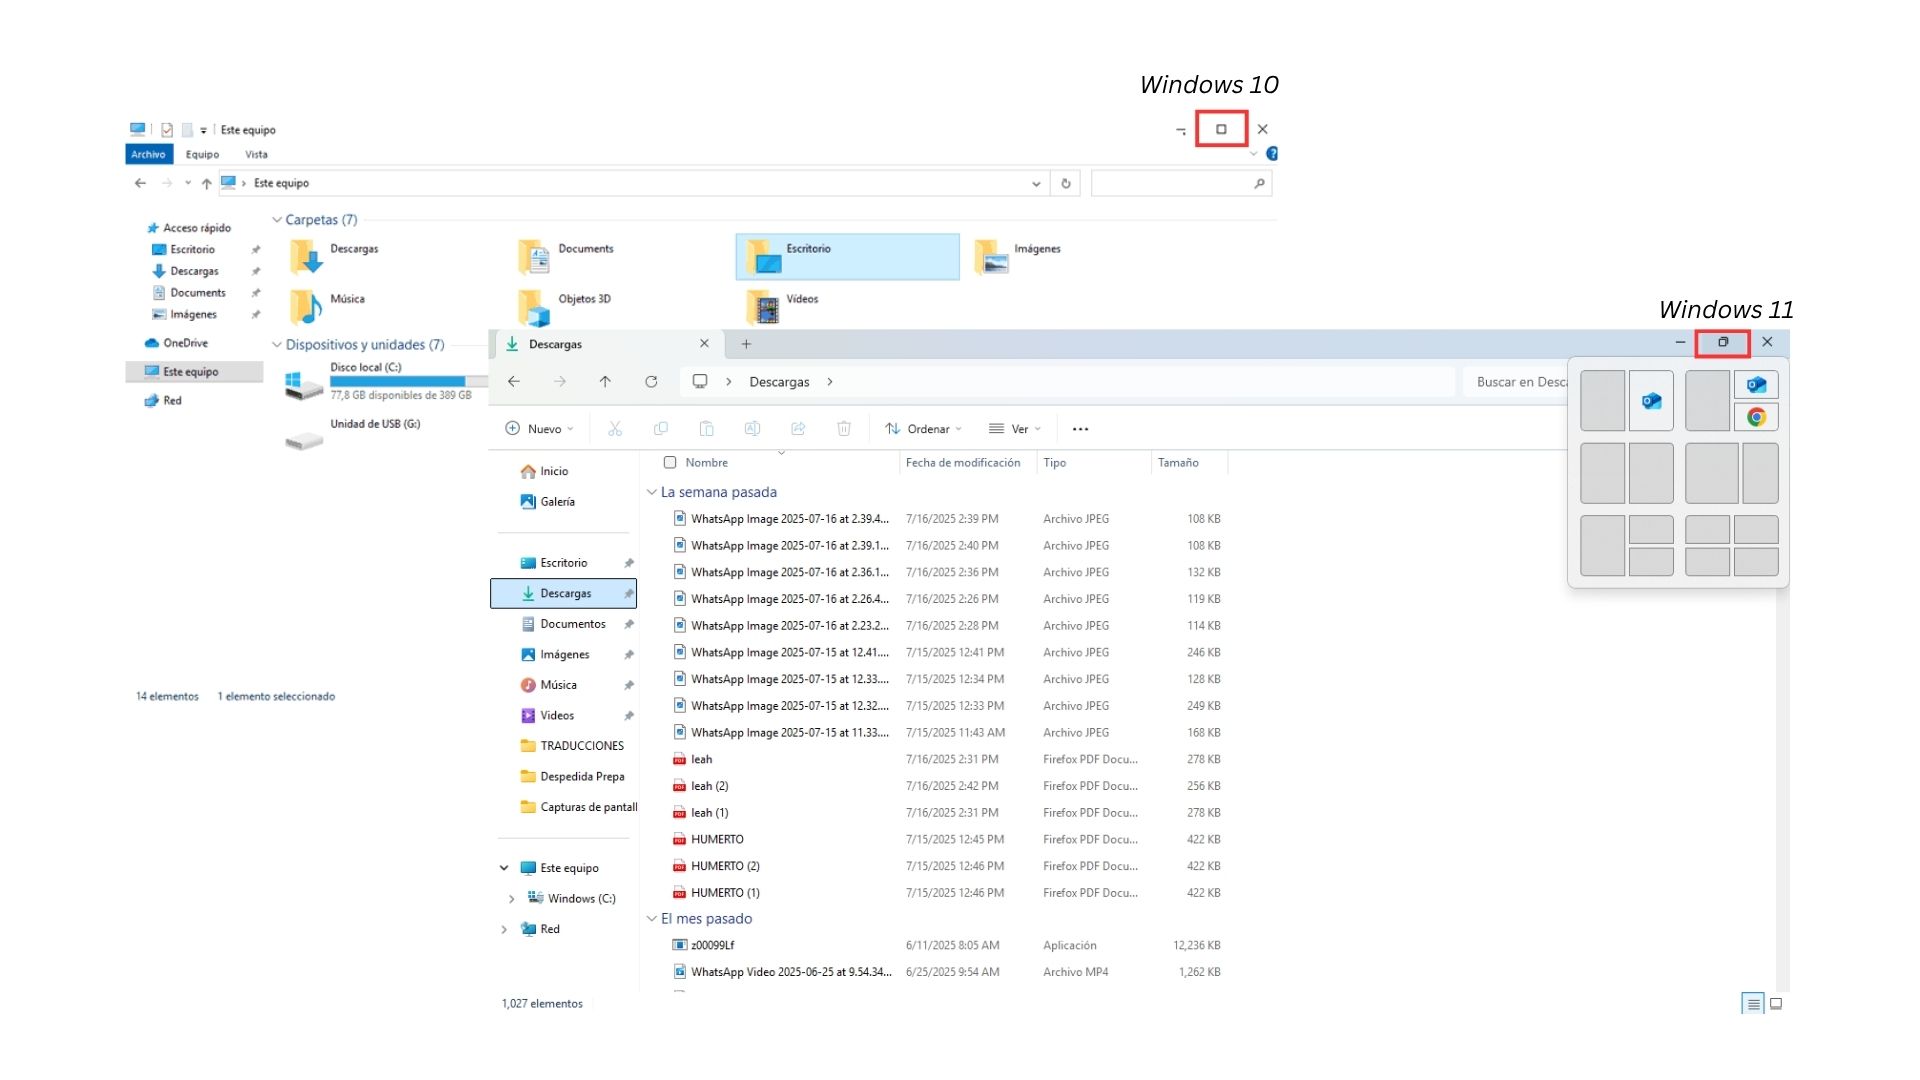Open the three-dots more options menu

(x=1080, y=429)
